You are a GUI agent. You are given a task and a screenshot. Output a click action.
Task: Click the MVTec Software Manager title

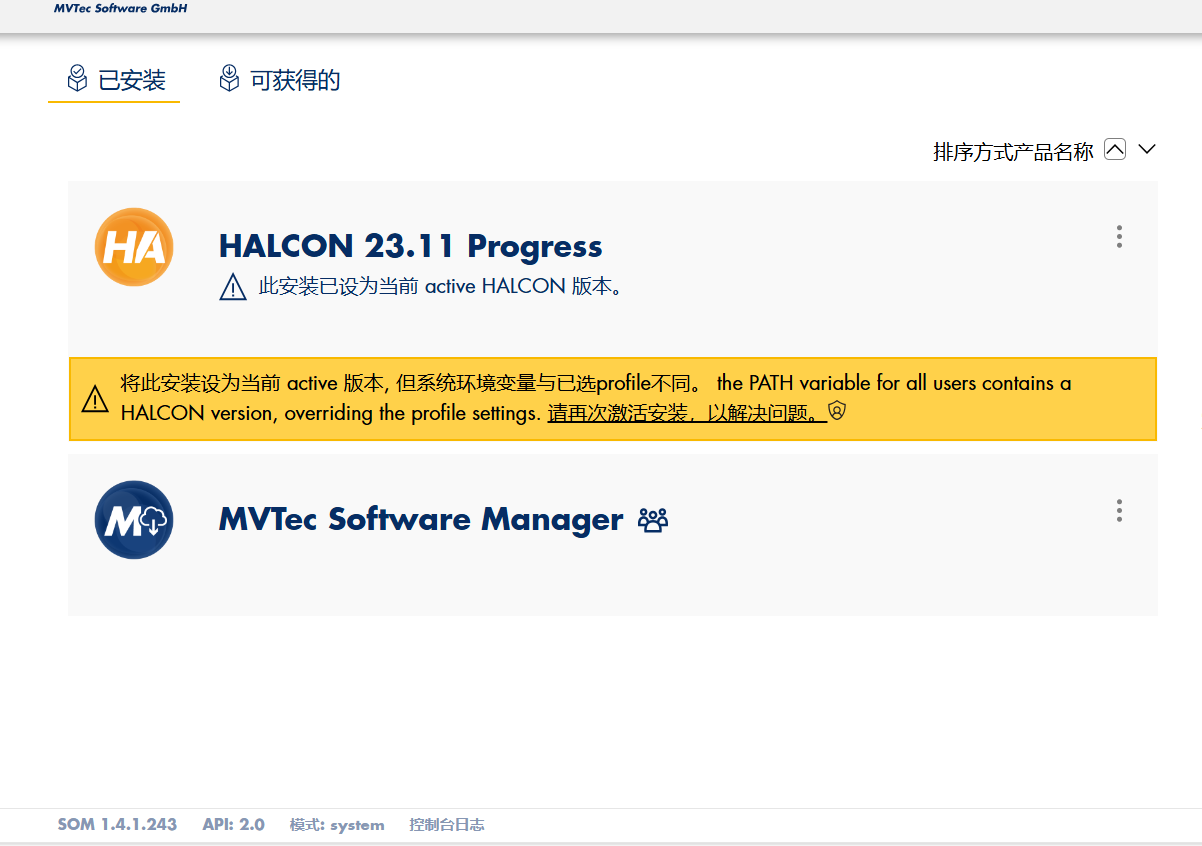click(x=421, y=520)
